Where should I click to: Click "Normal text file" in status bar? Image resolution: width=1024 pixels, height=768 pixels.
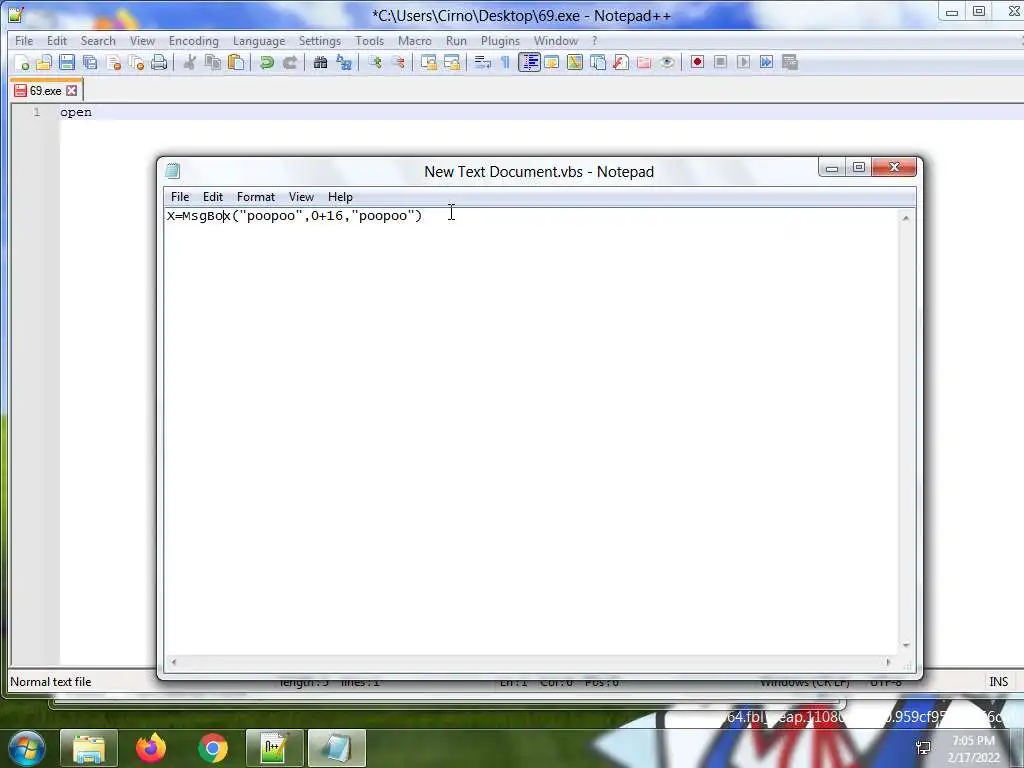tap(50, 681)
